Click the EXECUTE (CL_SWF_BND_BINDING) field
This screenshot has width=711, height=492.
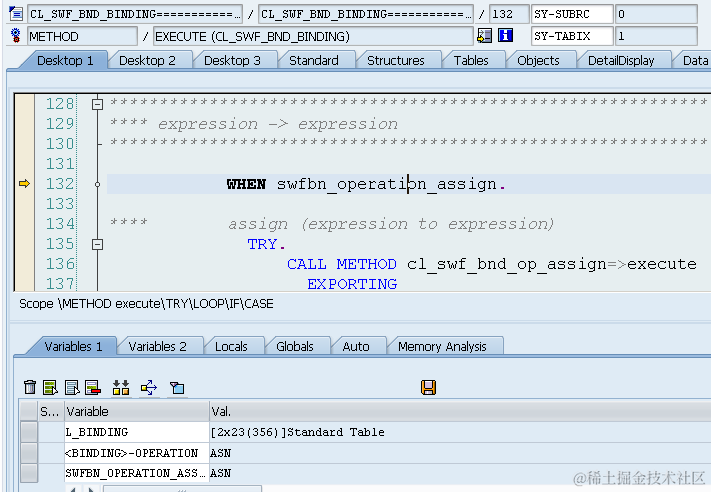(x=313, y=36)
